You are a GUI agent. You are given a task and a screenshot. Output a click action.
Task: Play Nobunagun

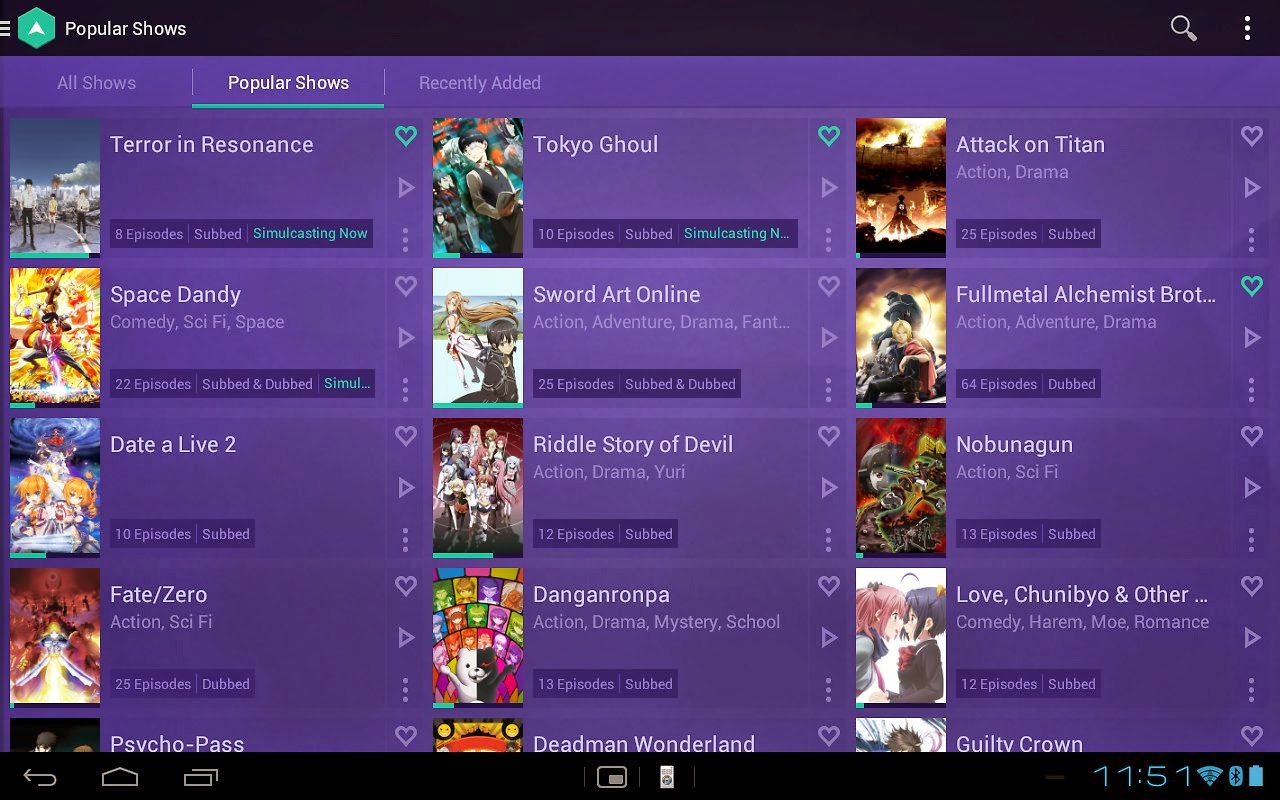click(x=1252, y=487)
